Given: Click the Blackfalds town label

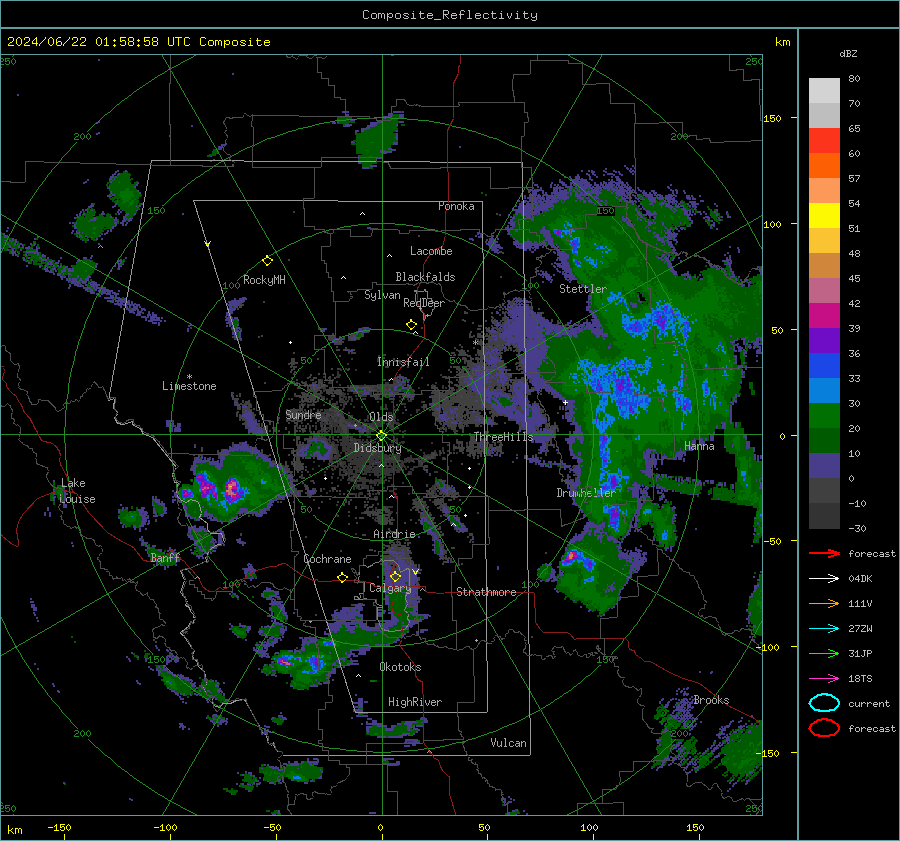Looking at the screenshot, I should point(425,277).
